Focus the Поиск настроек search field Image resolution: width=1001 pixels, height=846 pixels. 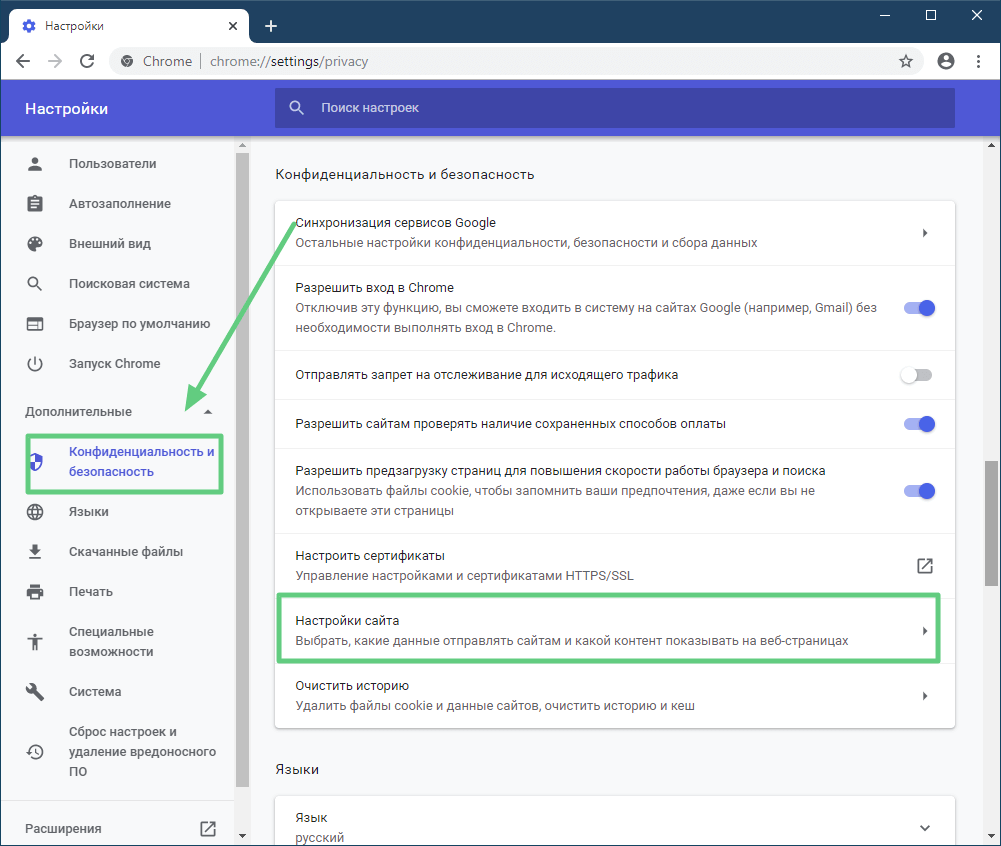(615, 108)
